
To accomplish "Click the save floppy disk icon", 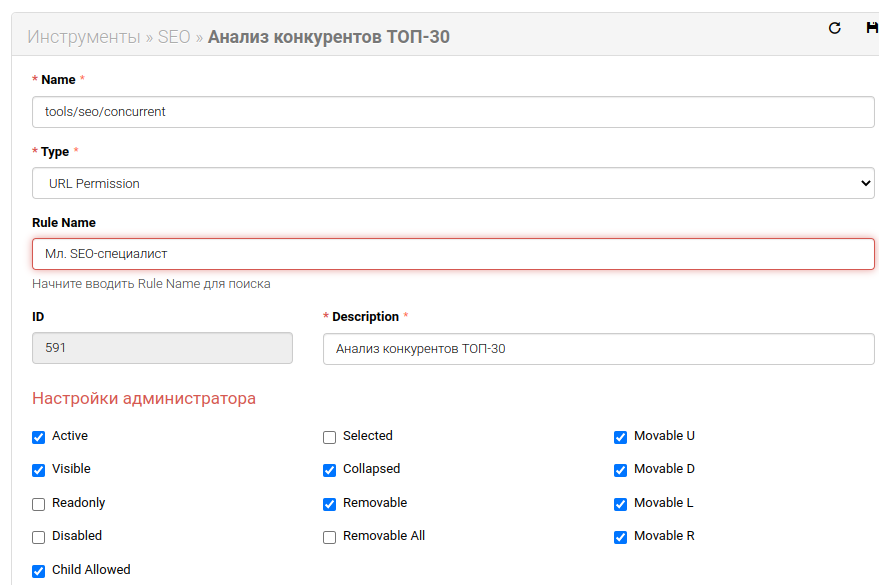I will pos(871,28).
